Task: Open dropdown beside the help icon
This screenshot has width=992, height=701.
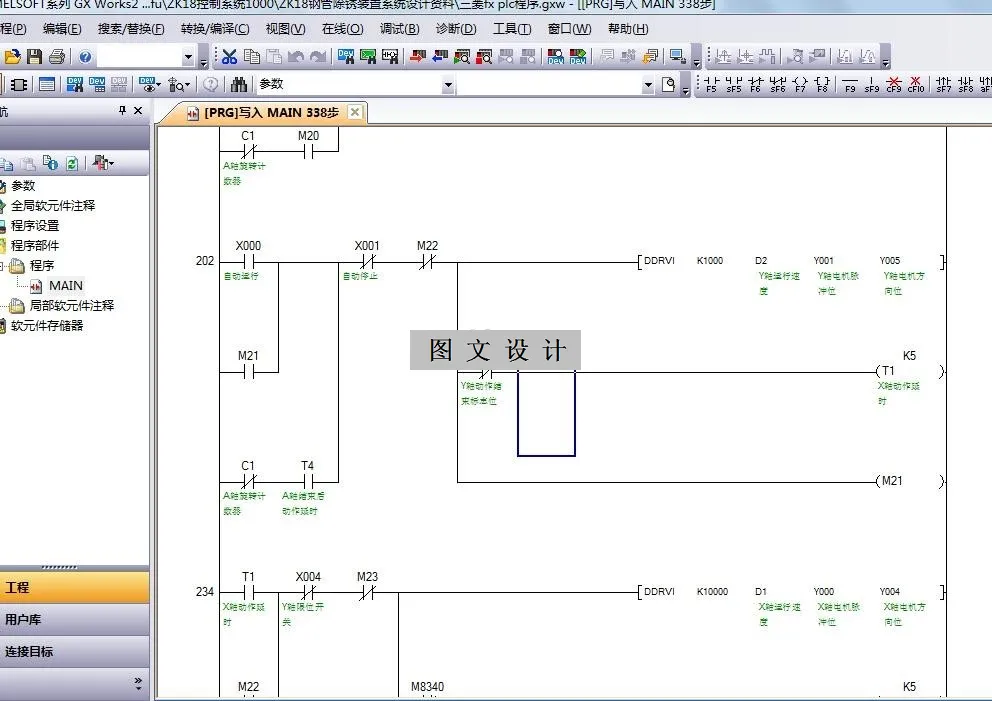Action: click(x=188, y=58)
